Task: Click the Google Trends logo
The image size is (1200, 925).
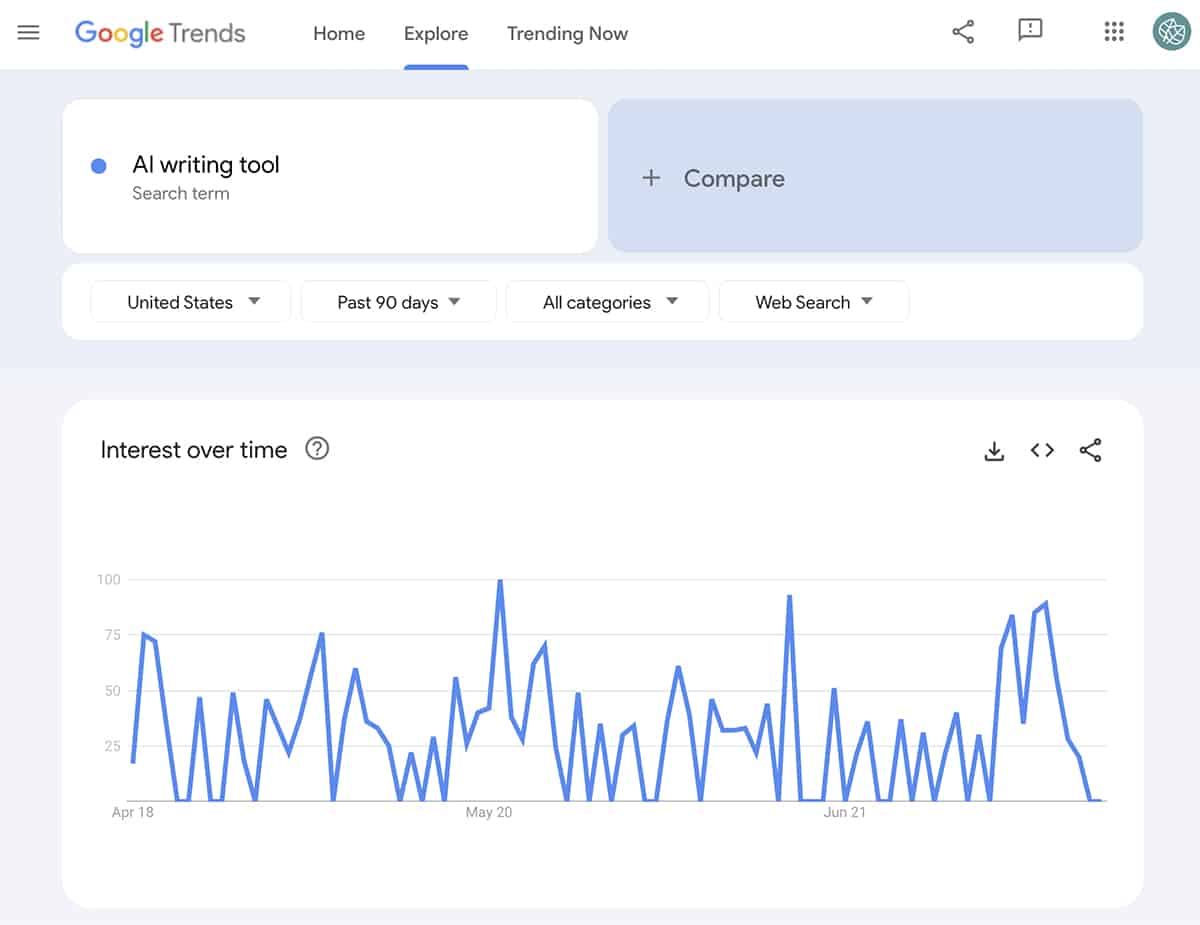Action: 160,33
